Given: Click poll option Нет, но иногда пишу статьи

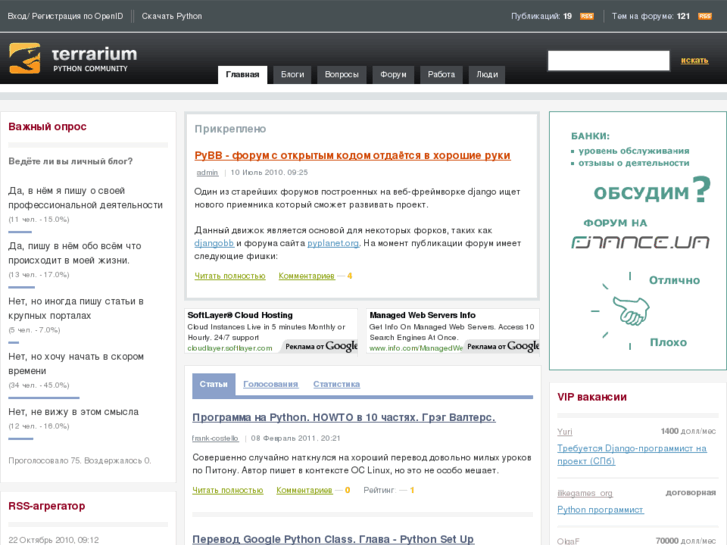Looking at the screenshot, I should pyautogui.click(x=76, y=308).
